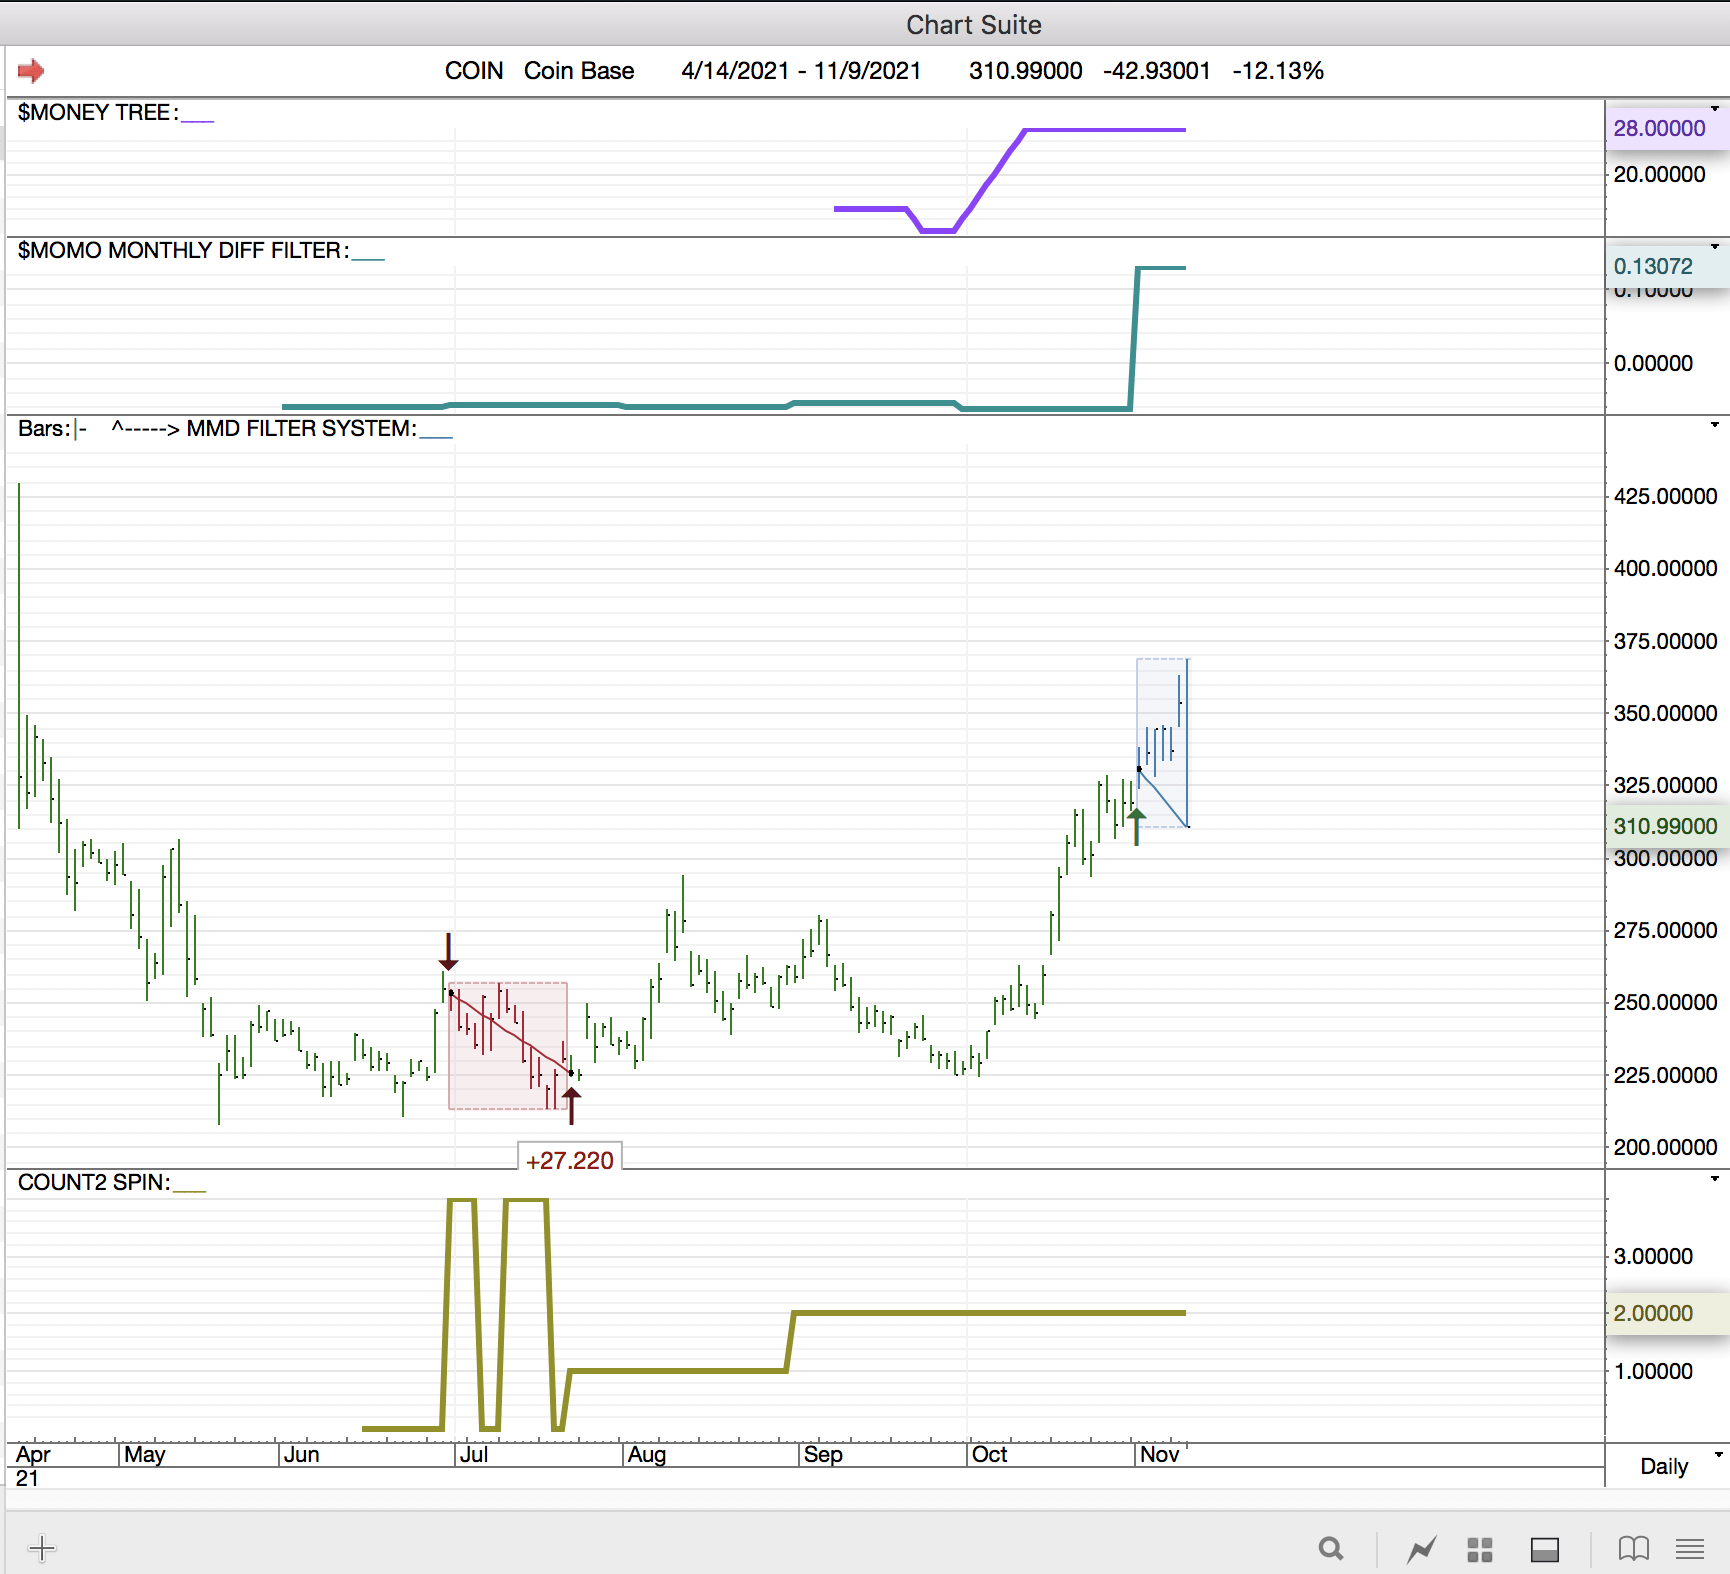The height and width of the screenshot is (1574, 1730).
Task: Click the red arrow icon beside the symbol
Action: point(31,71)
